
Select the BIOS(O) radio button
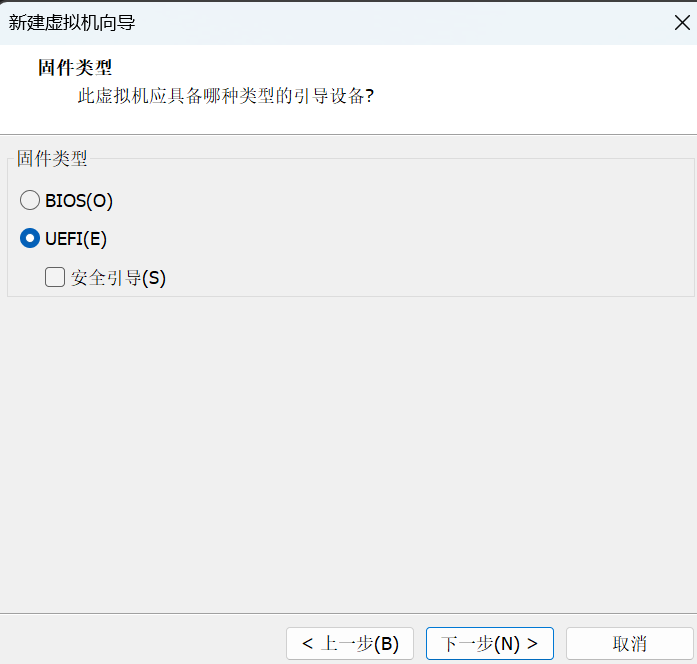[x=30, y=200]
